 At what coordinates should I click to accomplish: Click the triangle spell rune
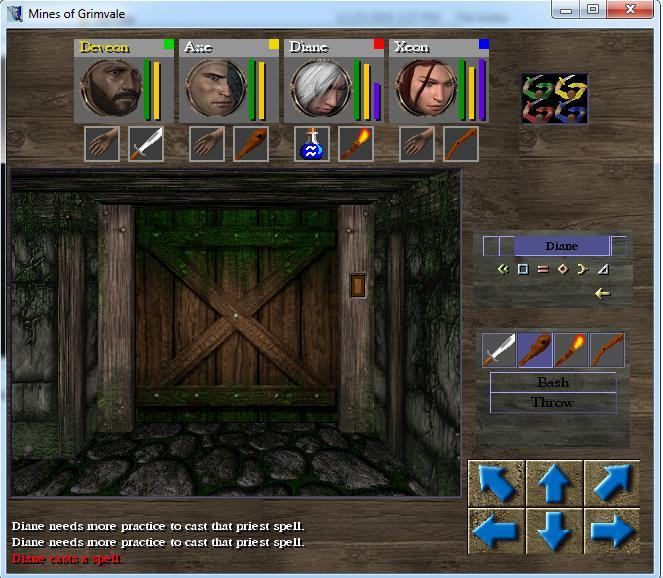[603, 269]
